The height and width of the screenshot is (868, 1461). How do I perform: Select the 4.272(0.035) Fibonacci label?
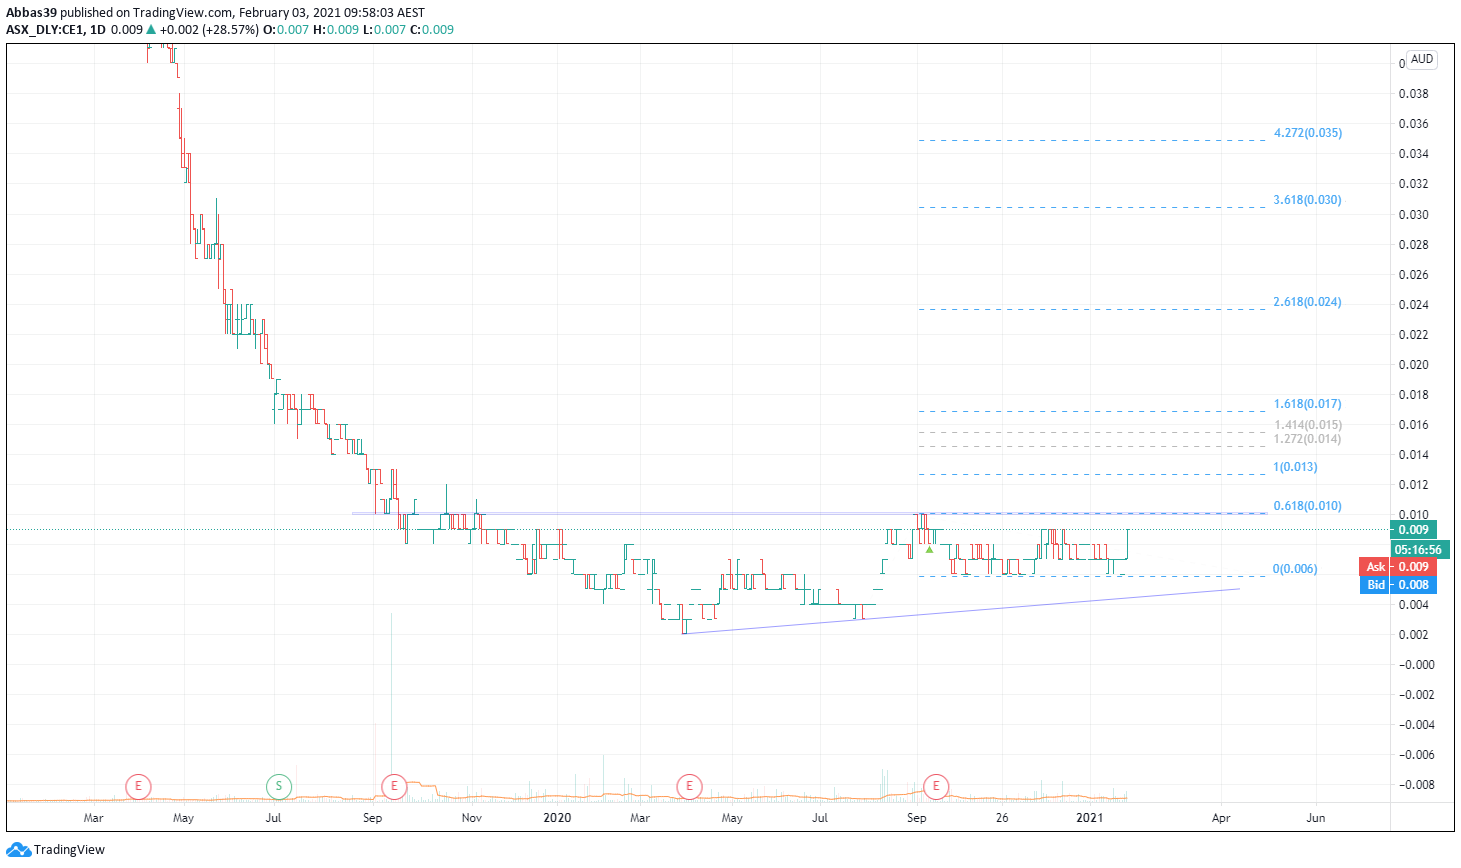(1308, 133)
